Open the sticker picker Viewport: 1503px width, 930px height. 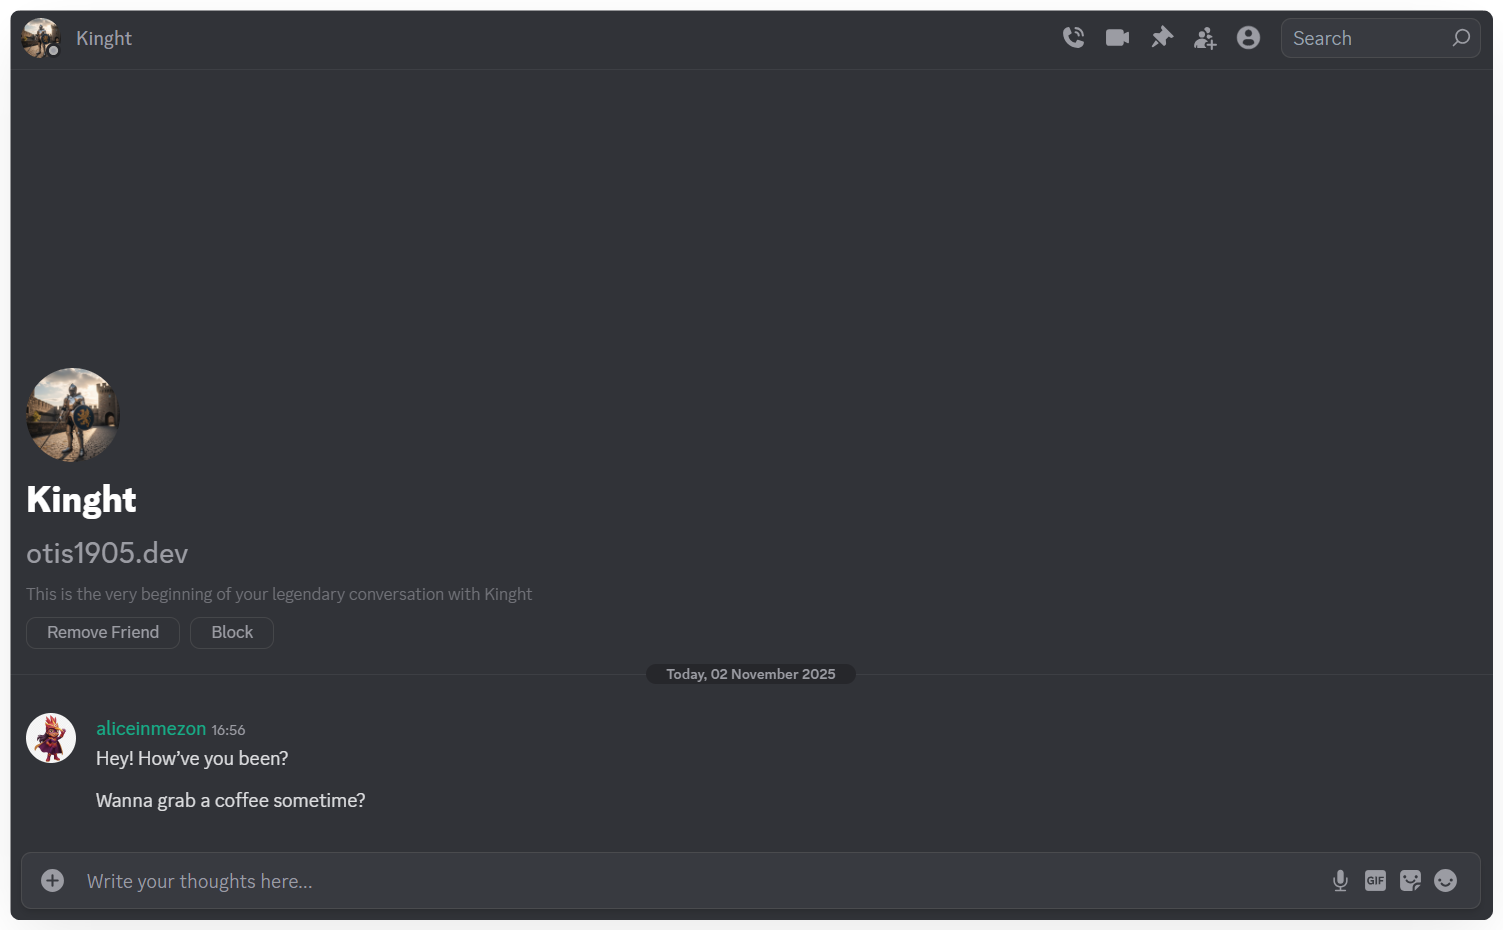[1410, 880]
